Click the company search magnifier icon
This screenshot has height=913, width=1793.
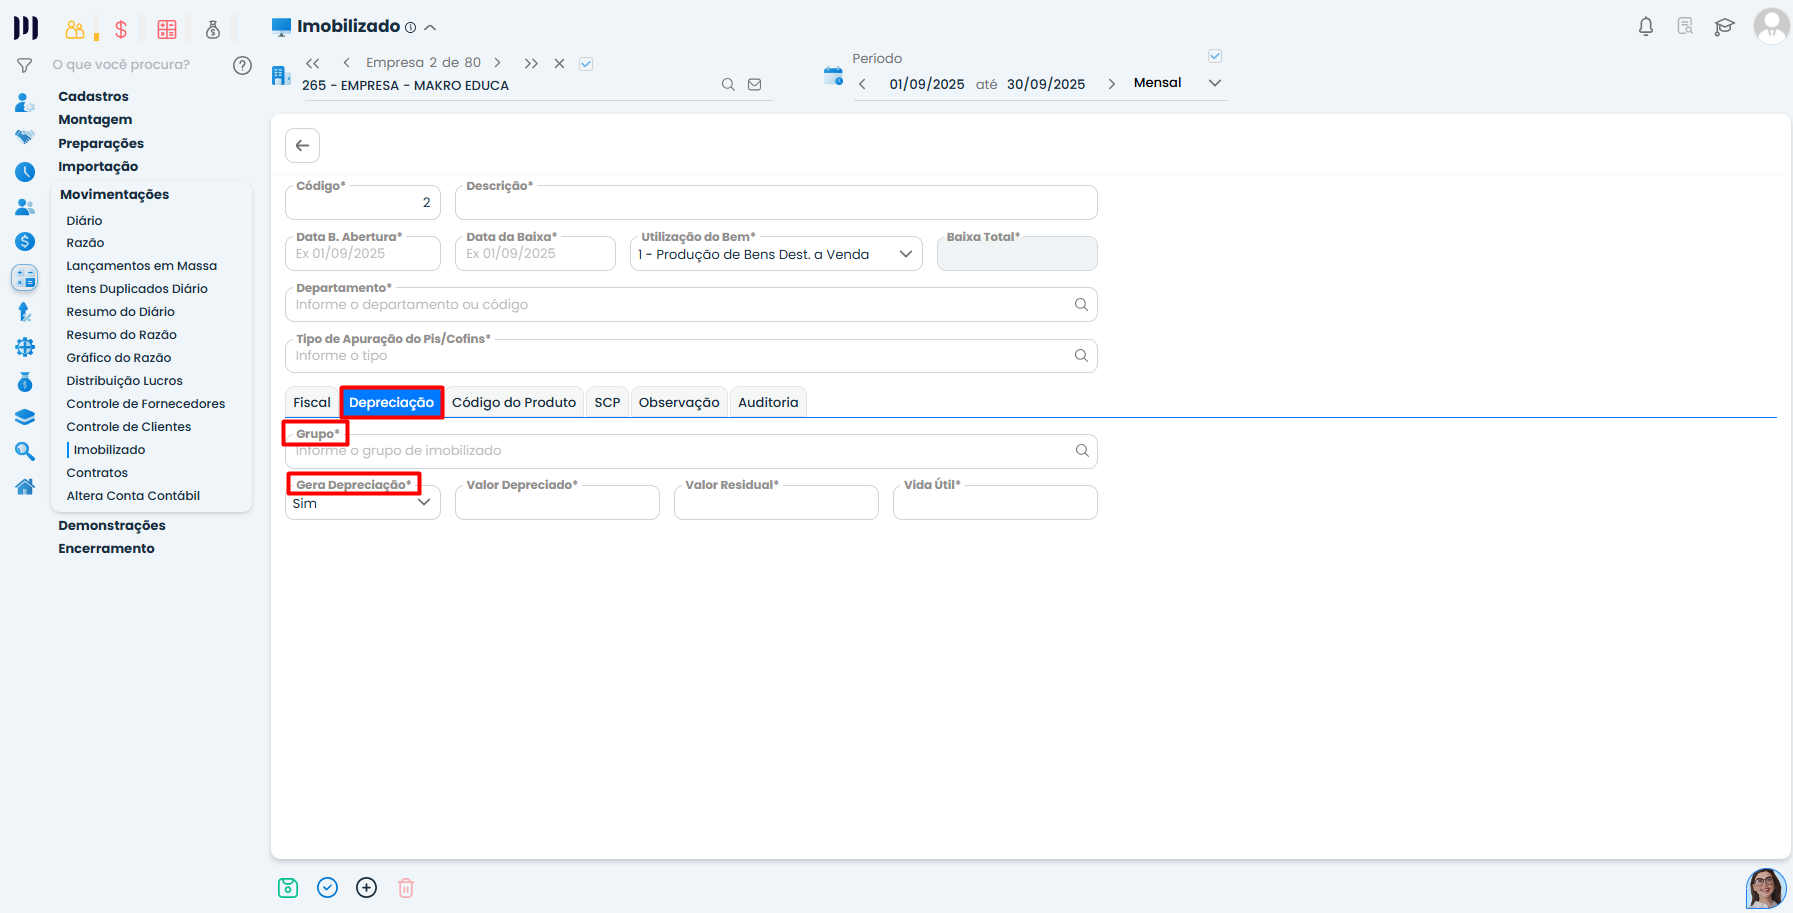point(728,85)
